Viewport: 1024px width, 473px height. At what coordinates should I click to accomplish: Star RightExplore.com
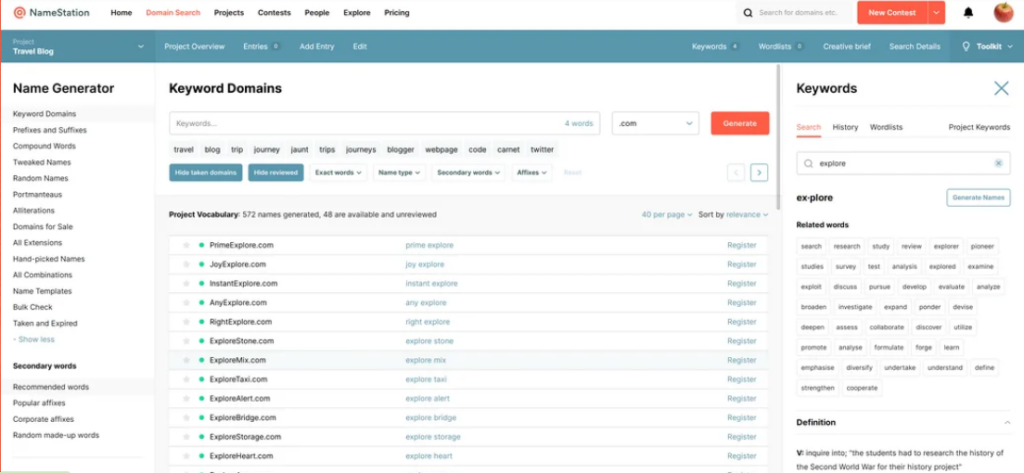tap(186, 321)
